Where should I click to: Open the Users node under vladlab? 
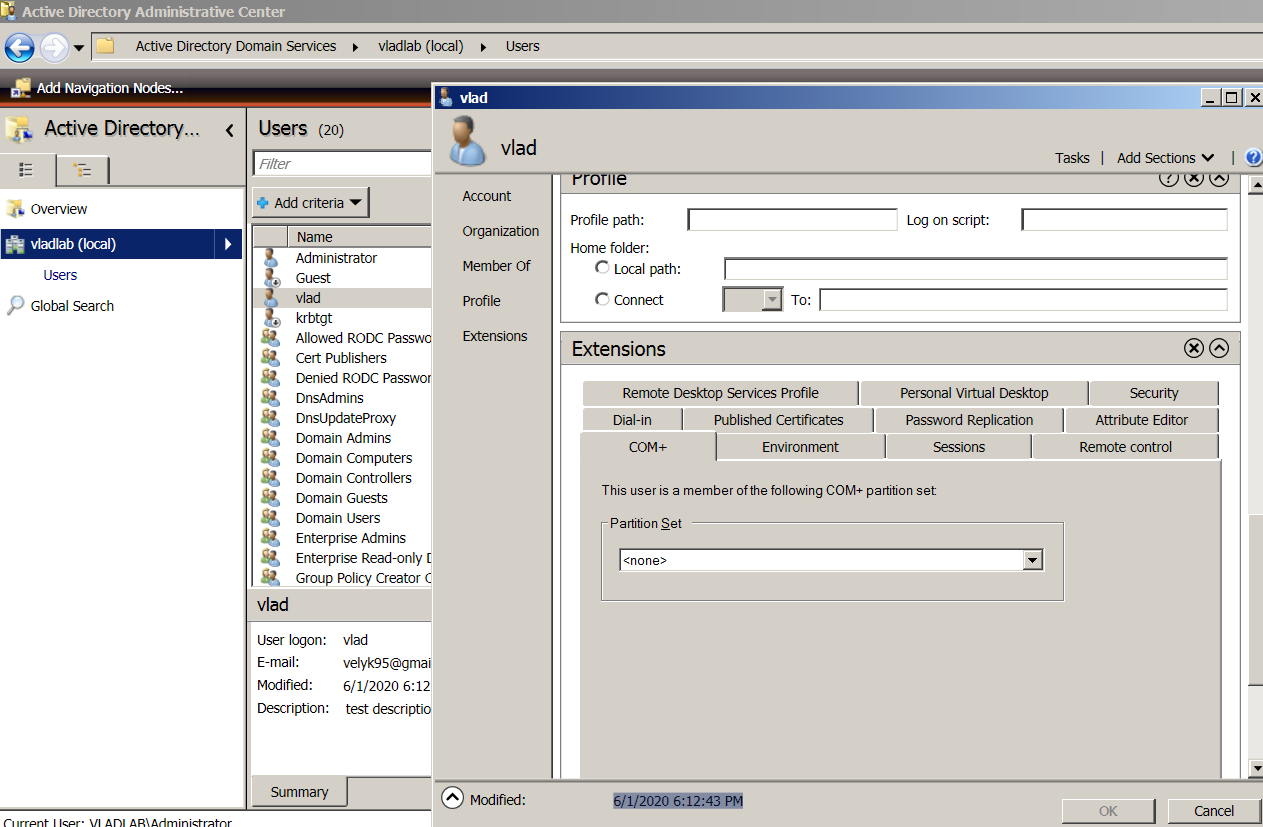tap(60, 275)
